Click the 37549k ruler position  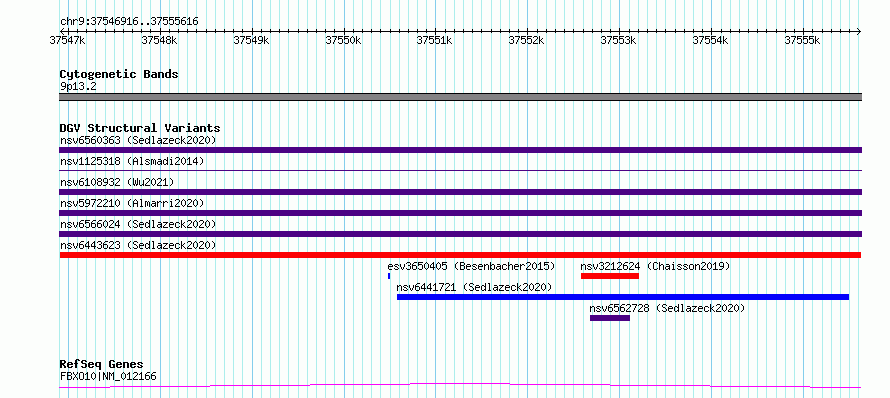pos(251,40)
